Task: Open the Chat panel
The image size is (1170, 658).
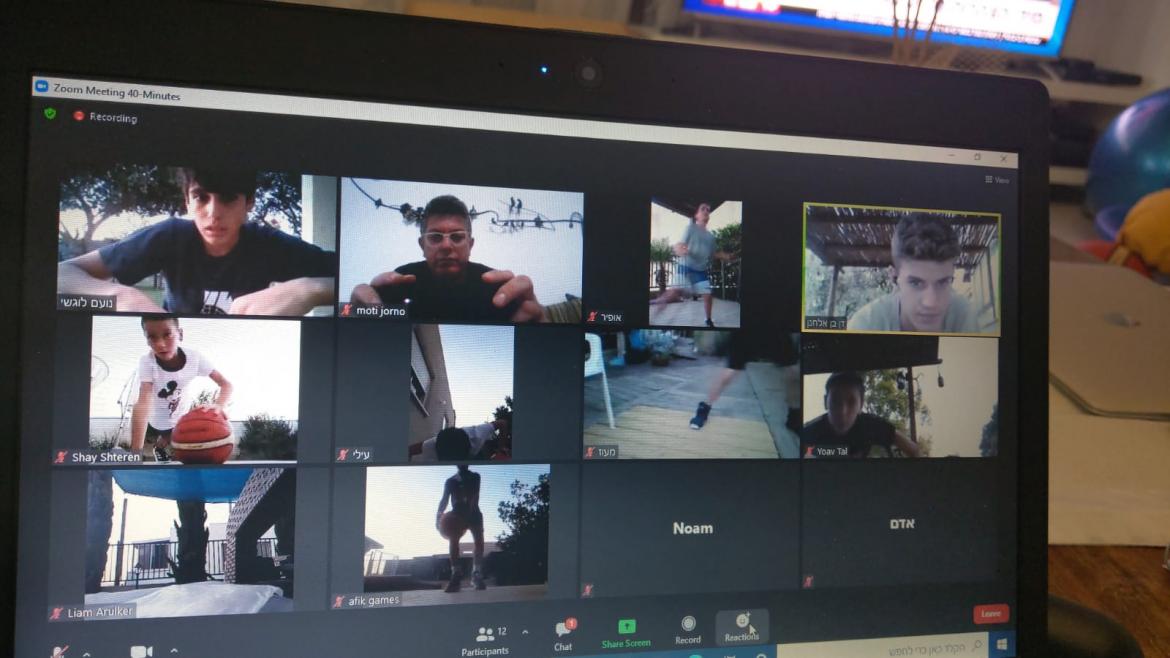Action: 564,632
